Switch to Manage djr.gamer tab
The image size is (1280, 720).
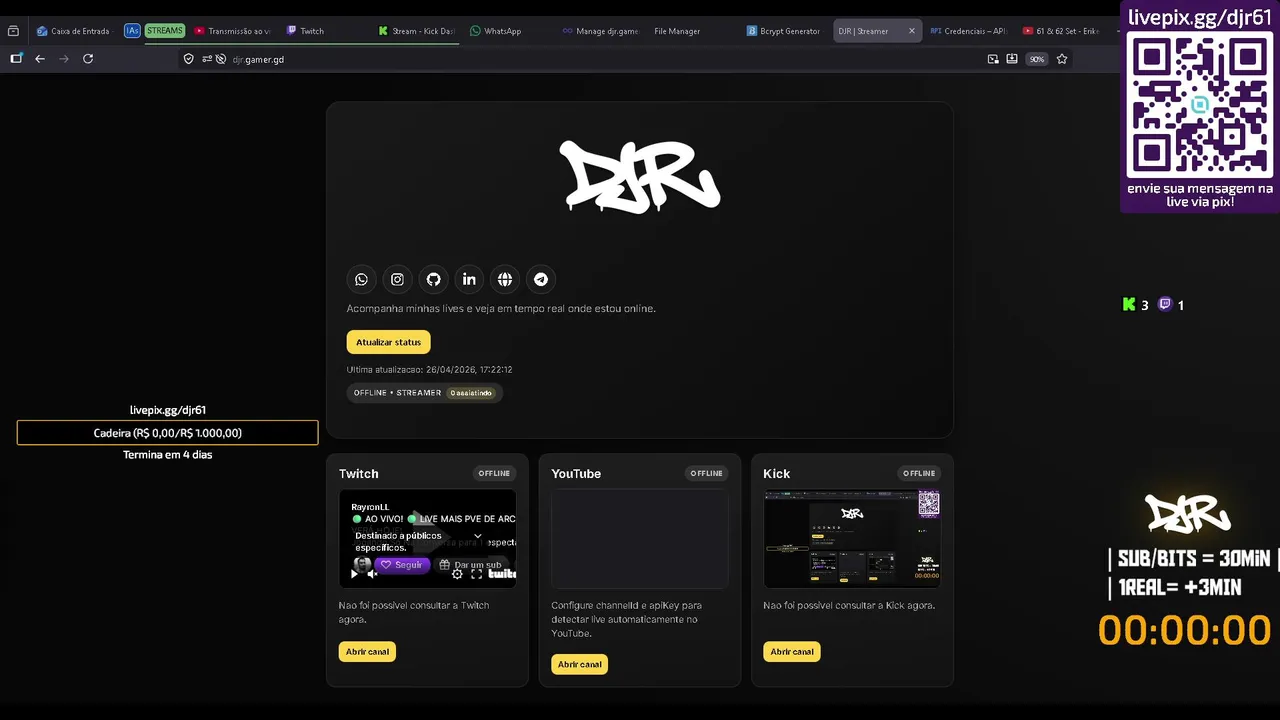tap(600, 31)
